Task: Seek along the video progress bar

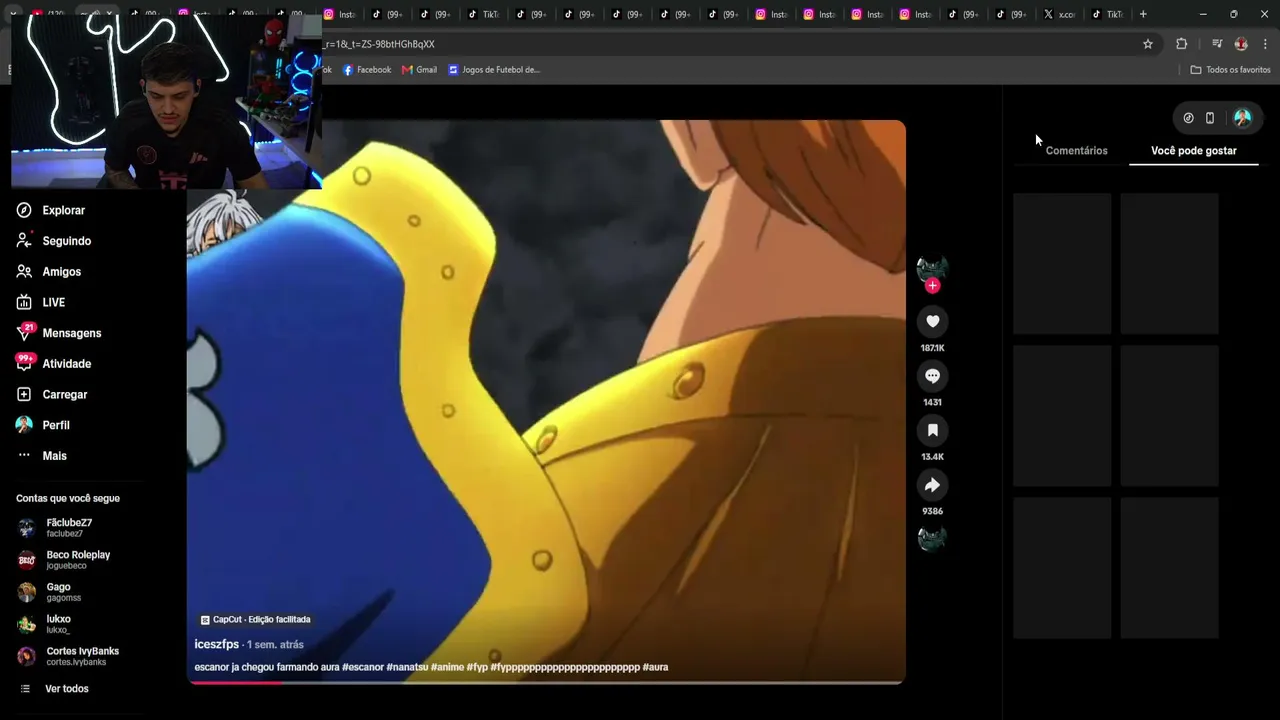Action: [x=546, y=683]
